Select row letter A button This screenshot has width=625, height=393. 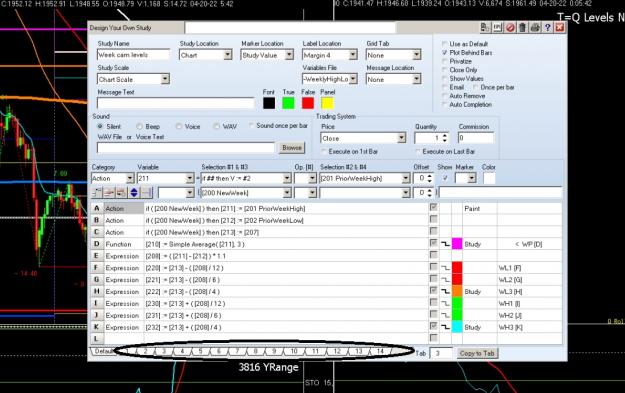96,208
